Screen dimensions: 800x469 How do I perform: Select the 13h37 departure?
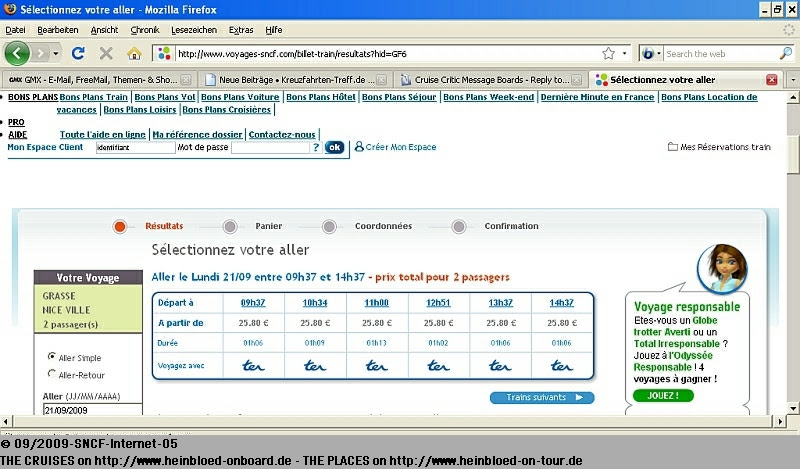[x=501, y=303]
